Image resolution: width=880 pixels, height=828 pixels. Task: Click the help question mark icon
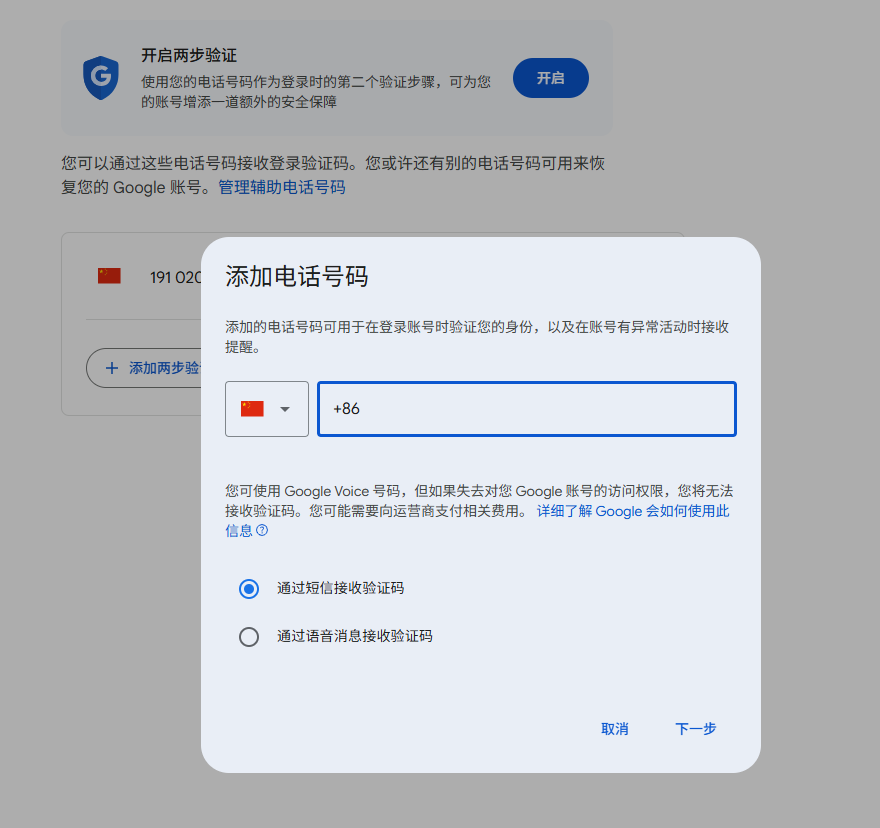coord(262,530)
